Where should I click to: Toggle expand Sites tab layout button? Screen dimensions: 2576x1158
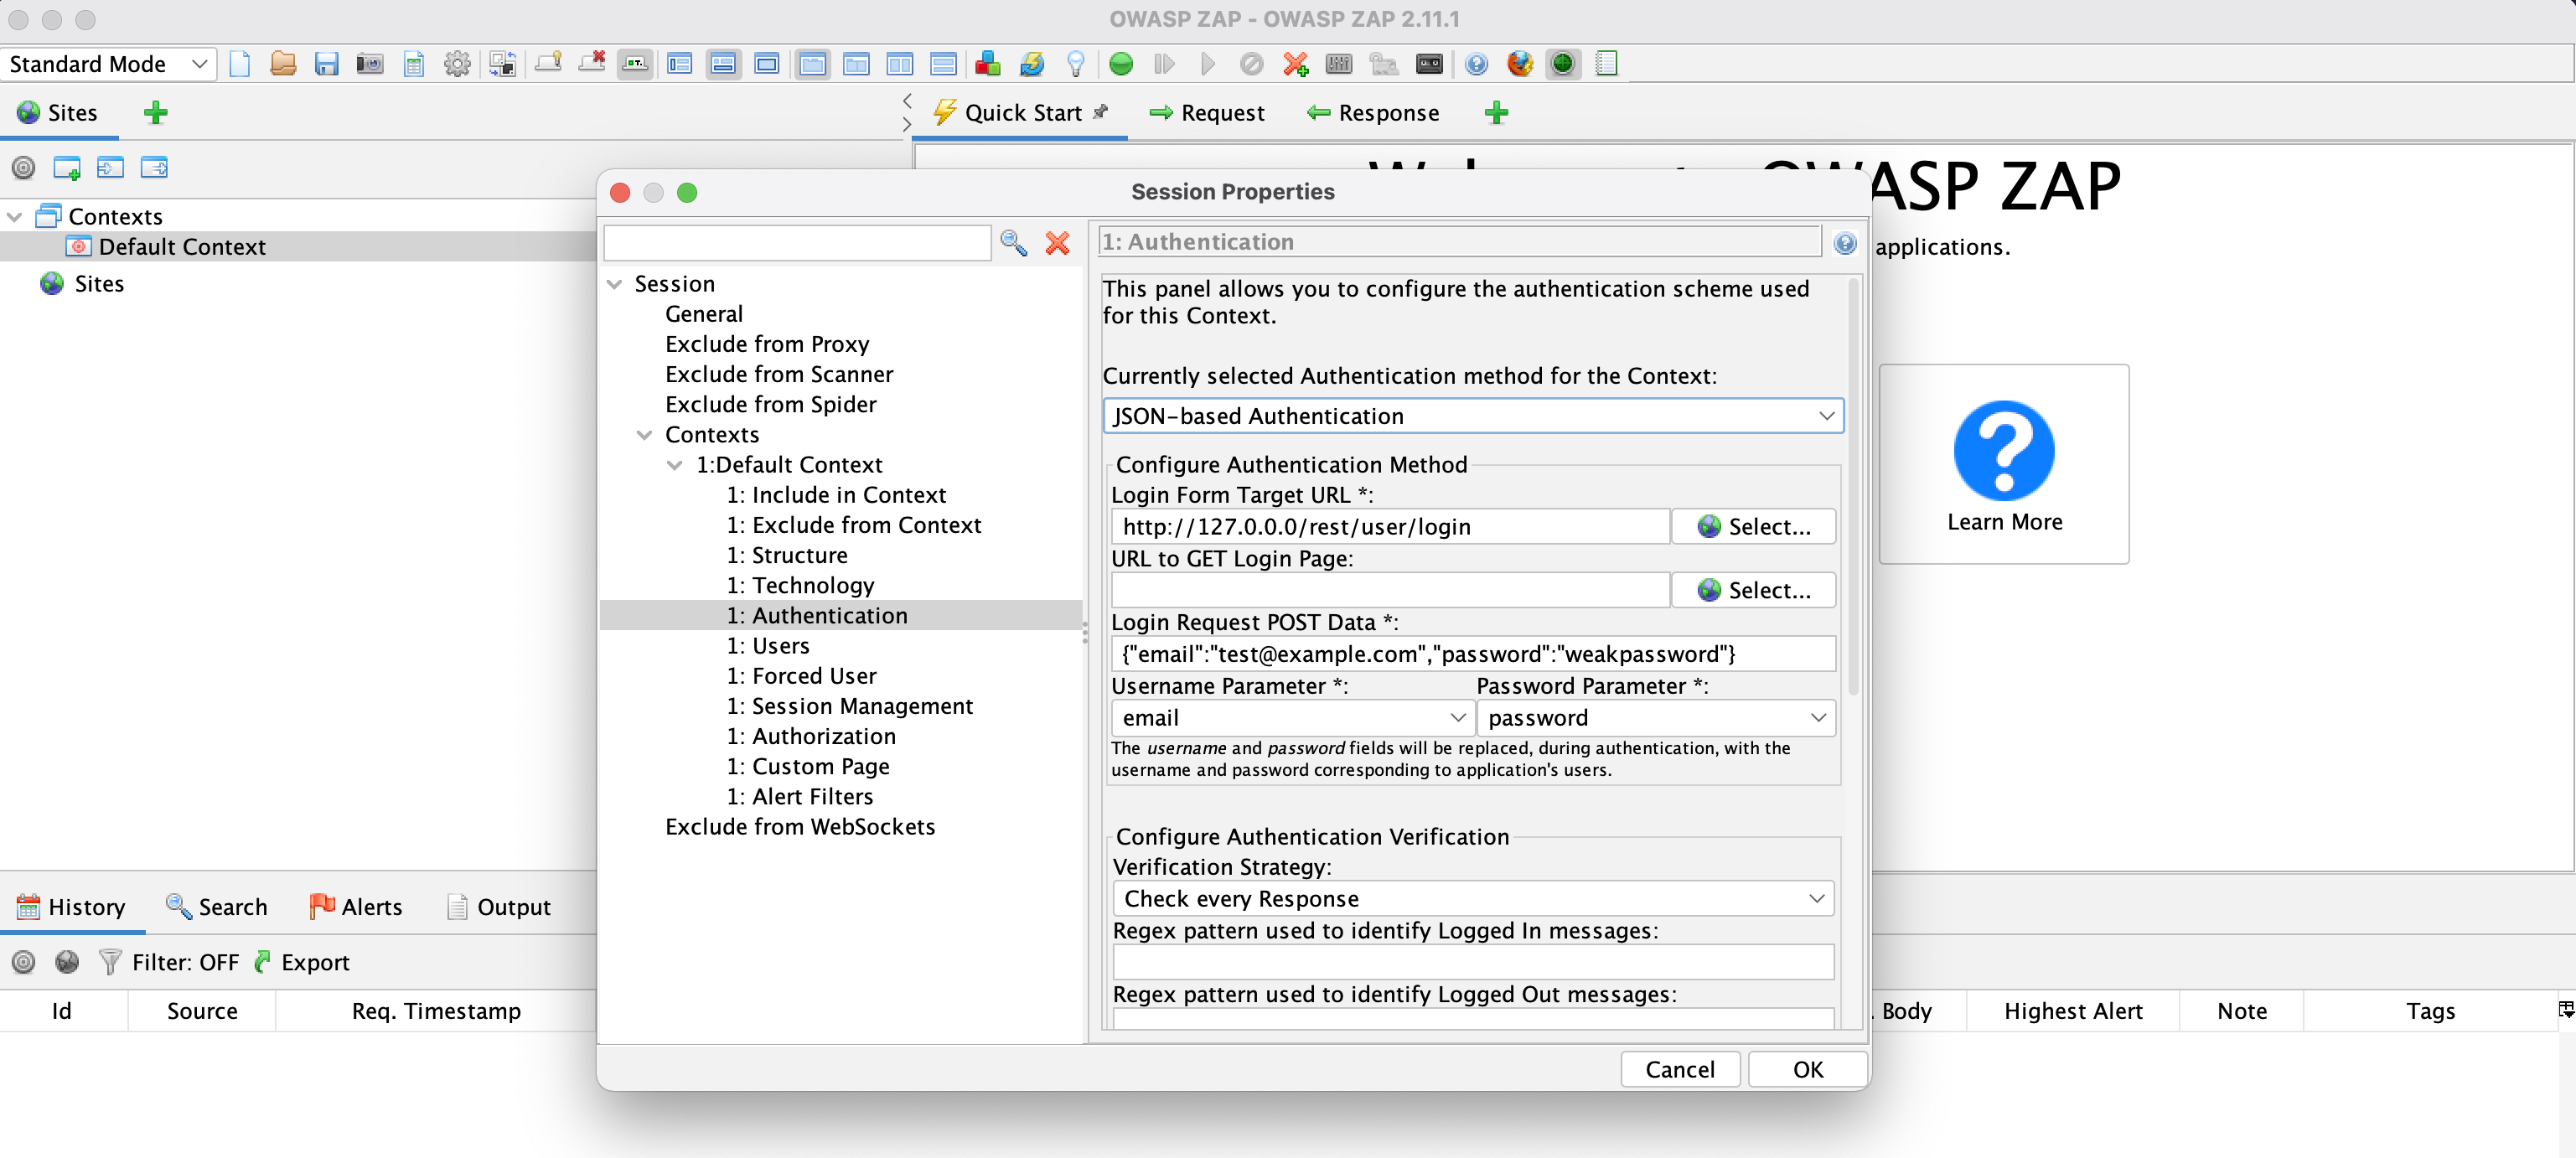[680, 64]
